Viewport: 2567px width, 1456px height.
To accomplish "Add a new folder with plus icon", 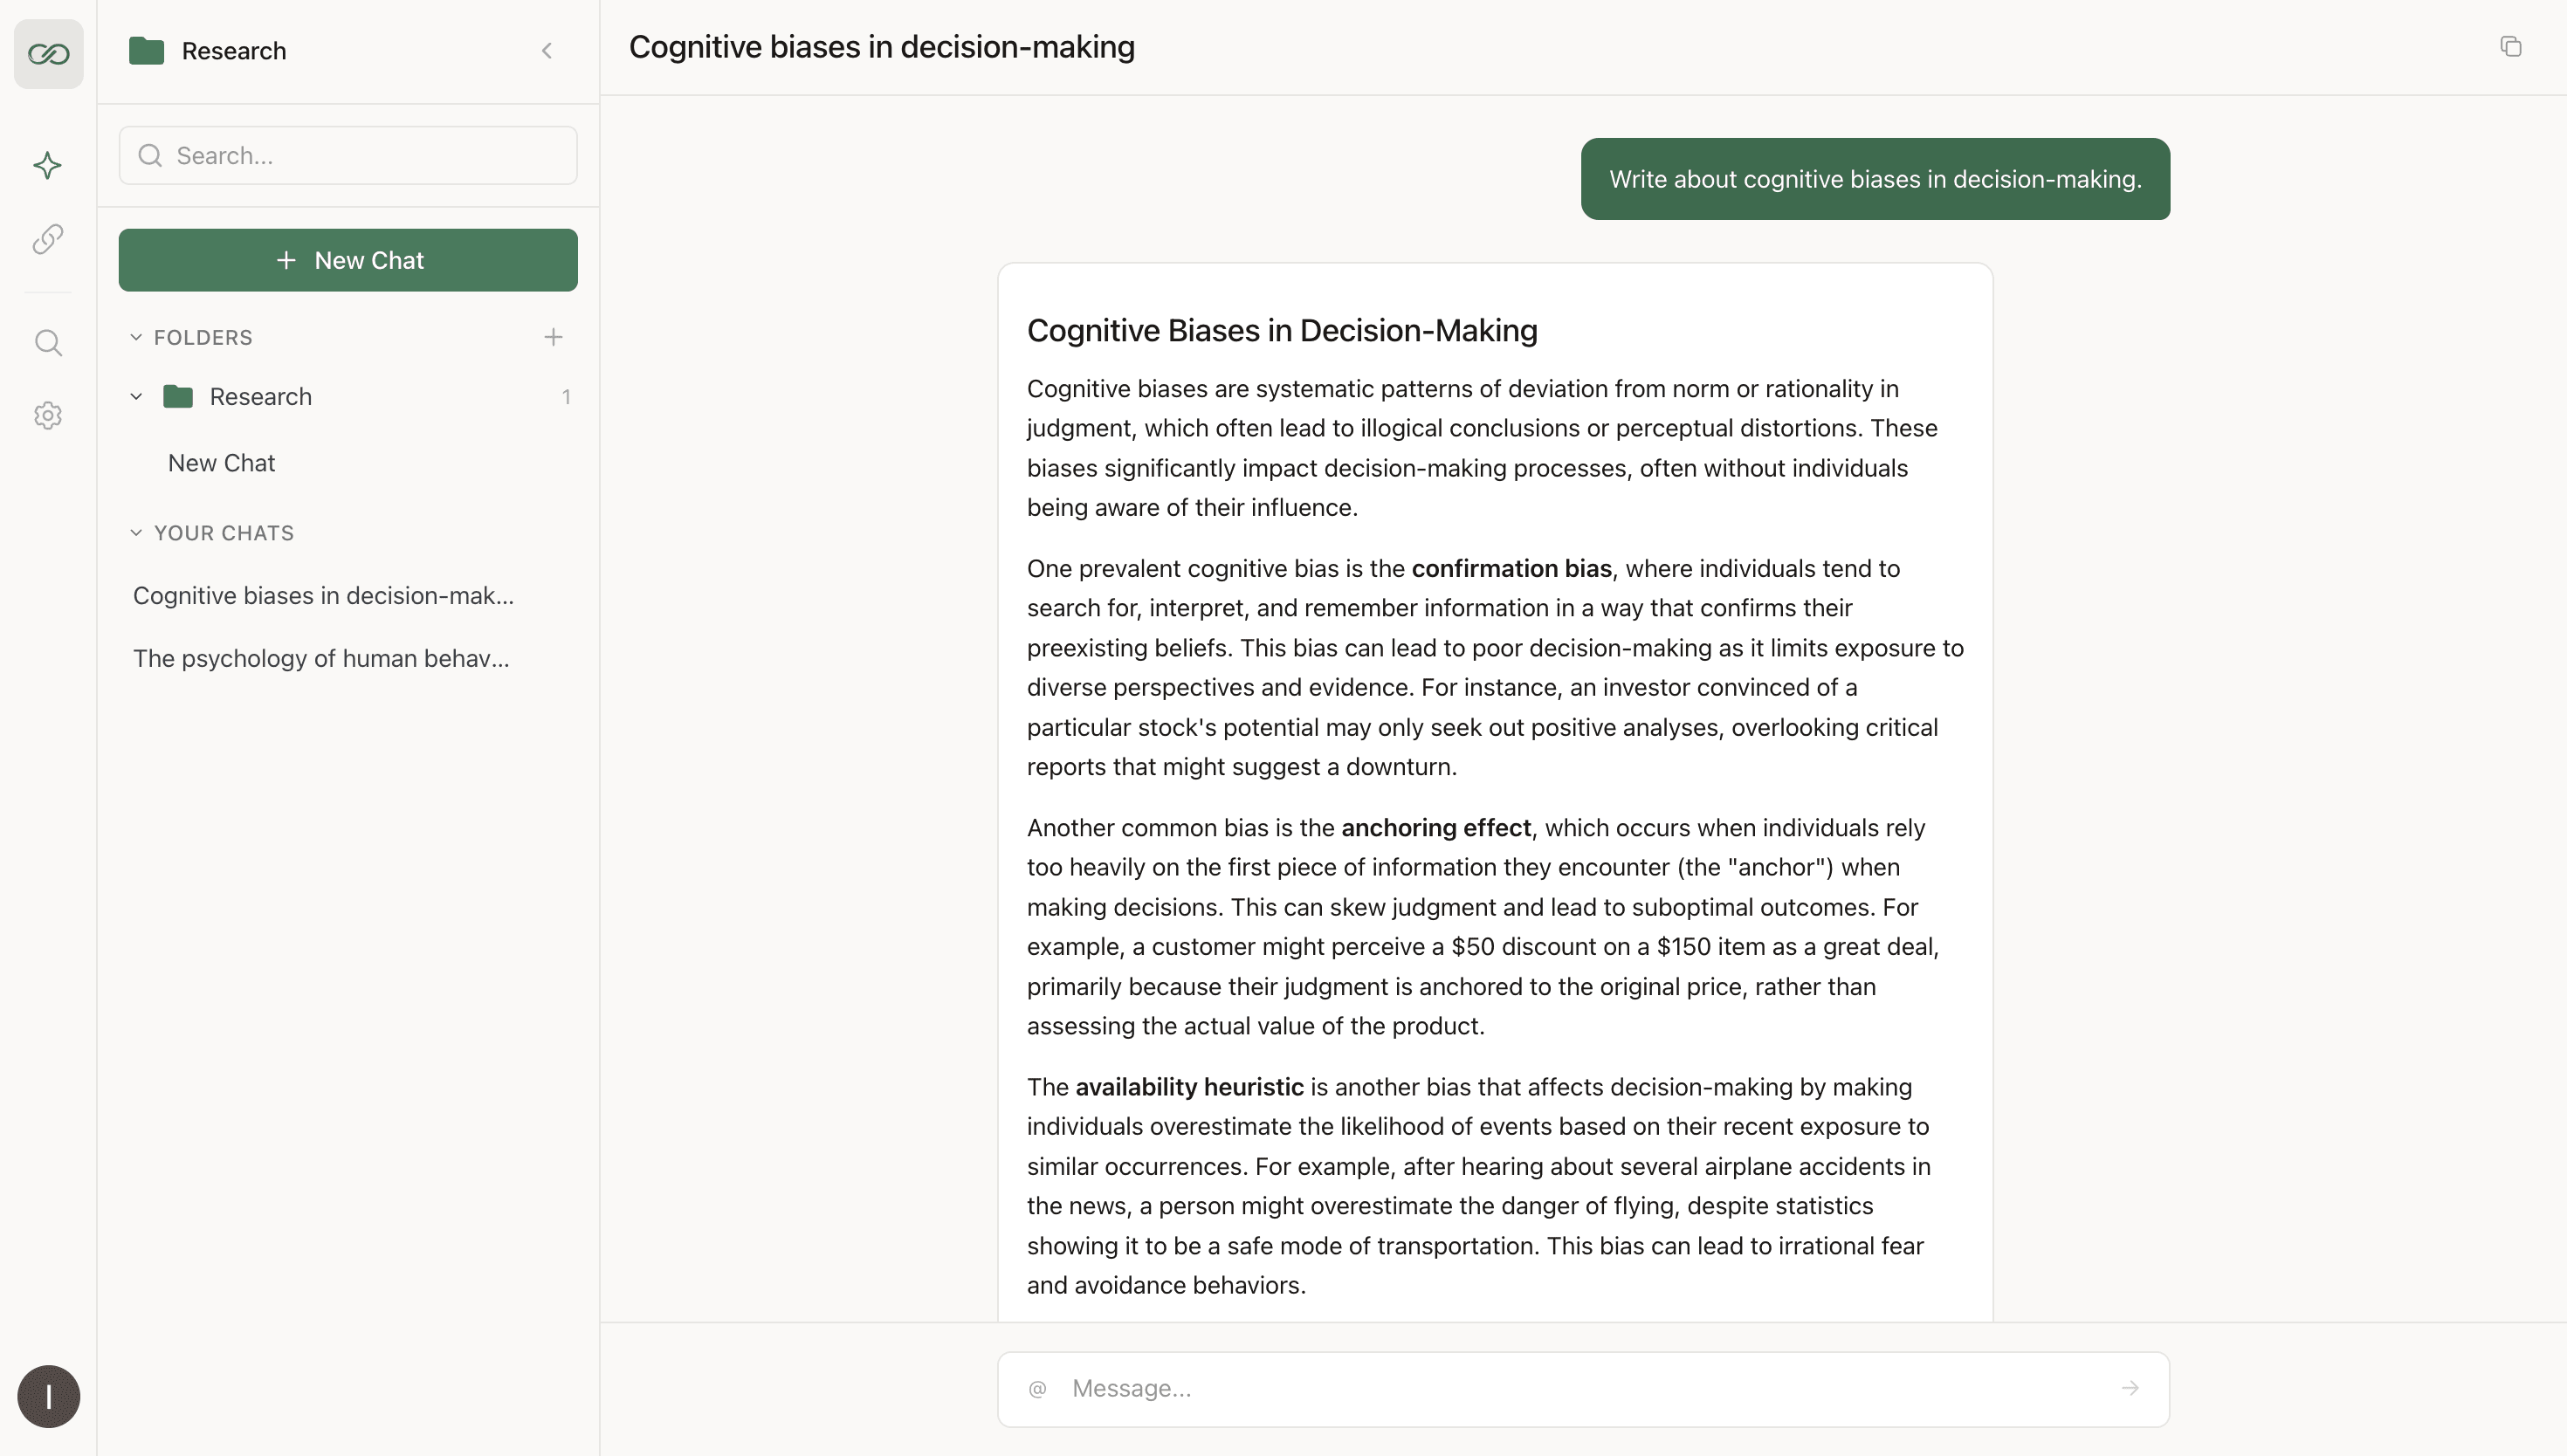I will point(553,337).
